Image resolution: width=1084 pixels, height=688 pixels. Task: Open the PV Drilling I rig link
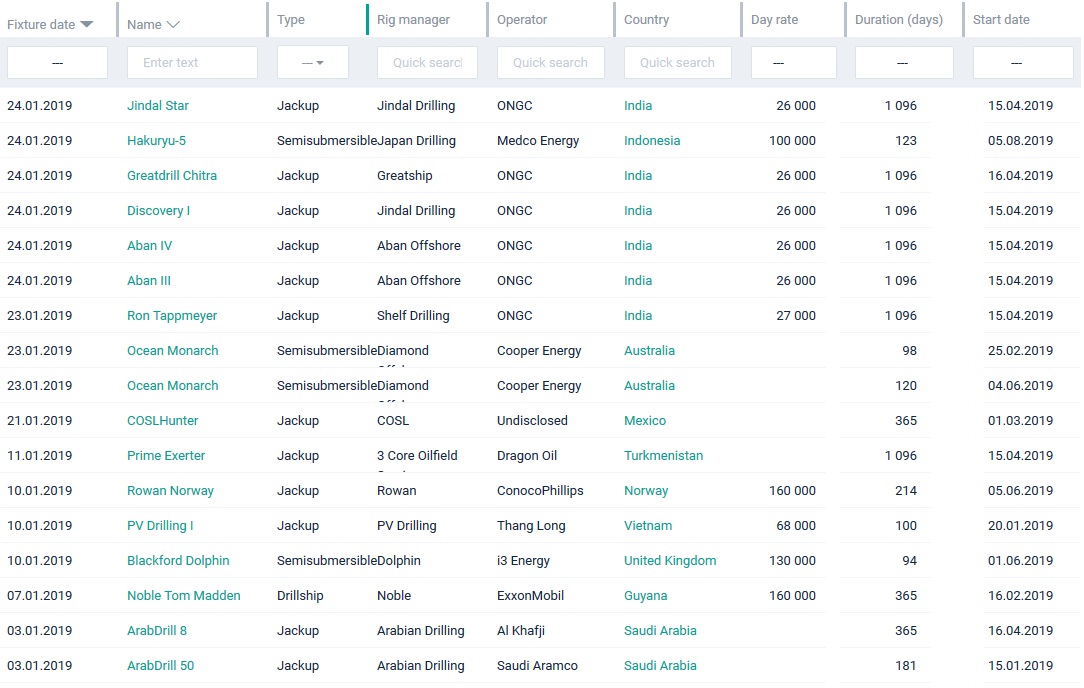[x=160, y=526]
